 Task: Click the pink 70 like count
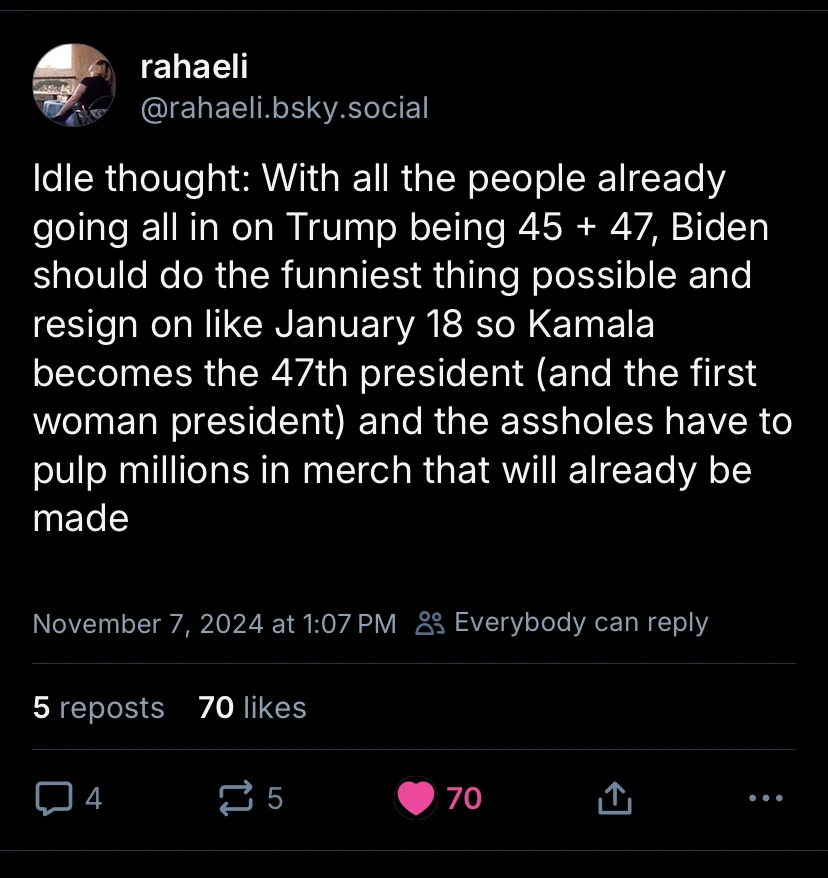pyautogui.click(x=464, y=798)
